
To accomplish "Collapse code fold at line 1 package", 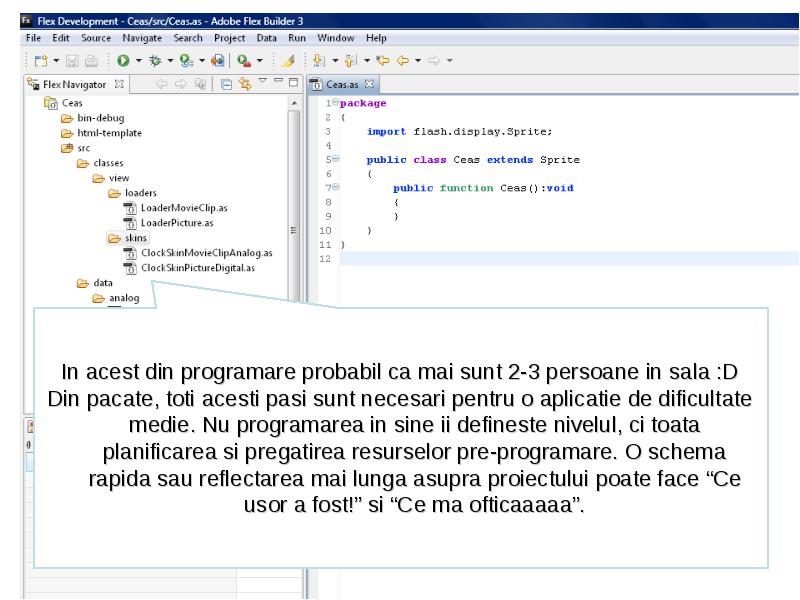I will click(x=335, y=103).
